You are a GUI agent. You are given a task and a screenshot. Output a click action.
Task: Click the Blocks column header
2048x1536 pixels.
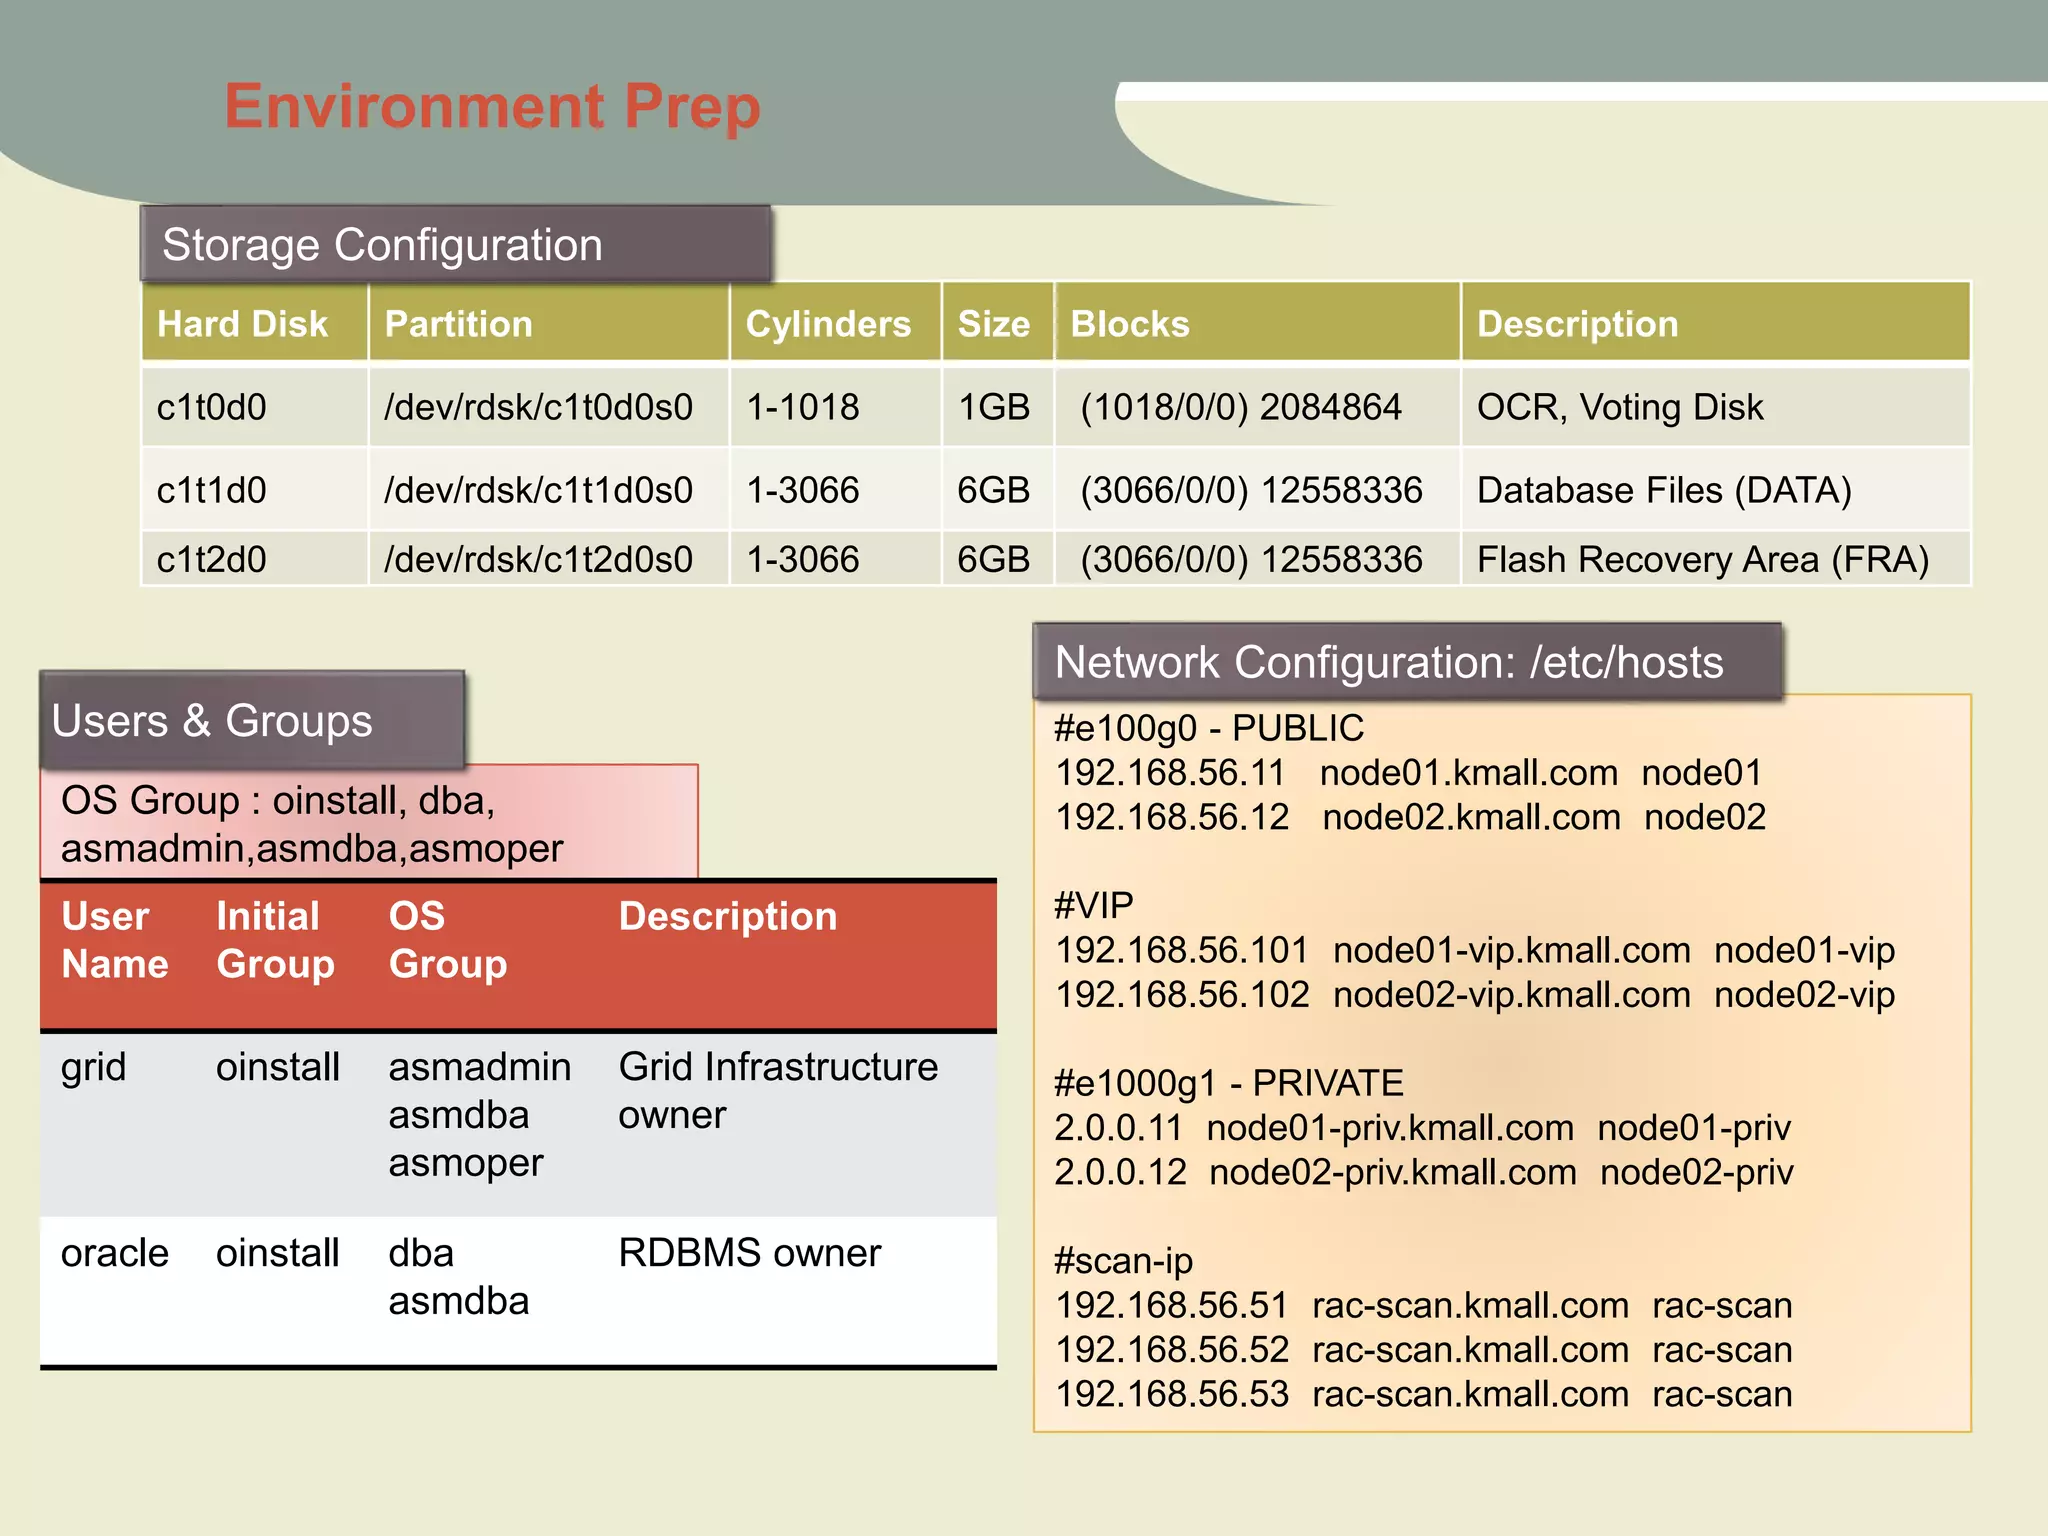click(x=1258, y=323)
